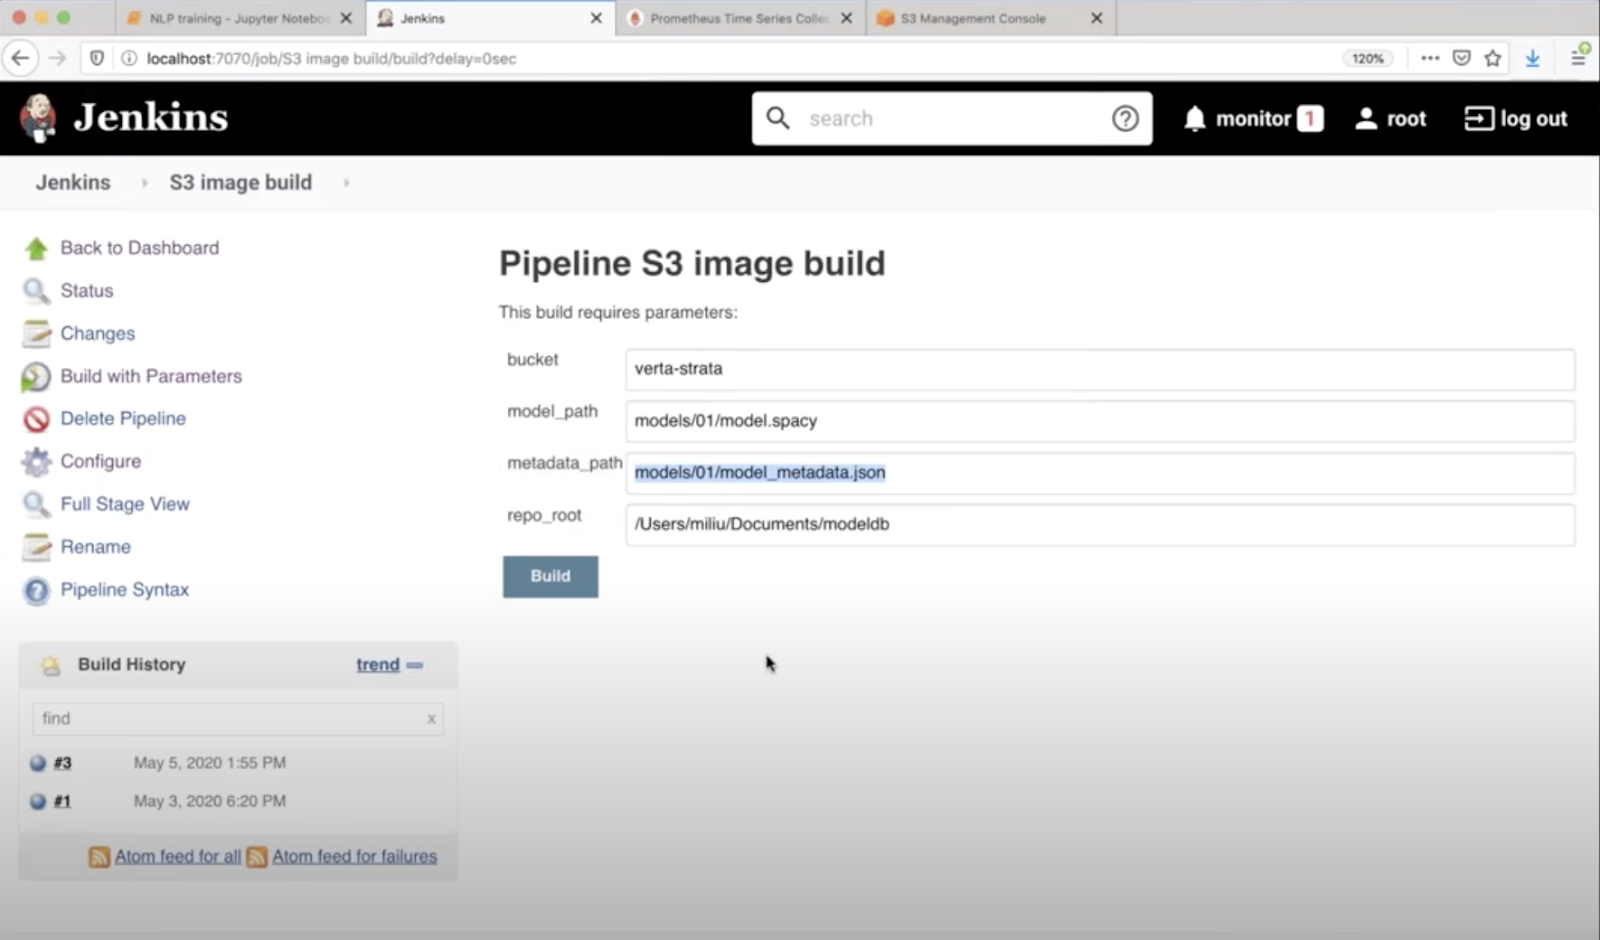The width and height of the screenshot is (1600, 940).
Task: Click the Delete Pipeline prohibition icon
Action: click(36, 419)
